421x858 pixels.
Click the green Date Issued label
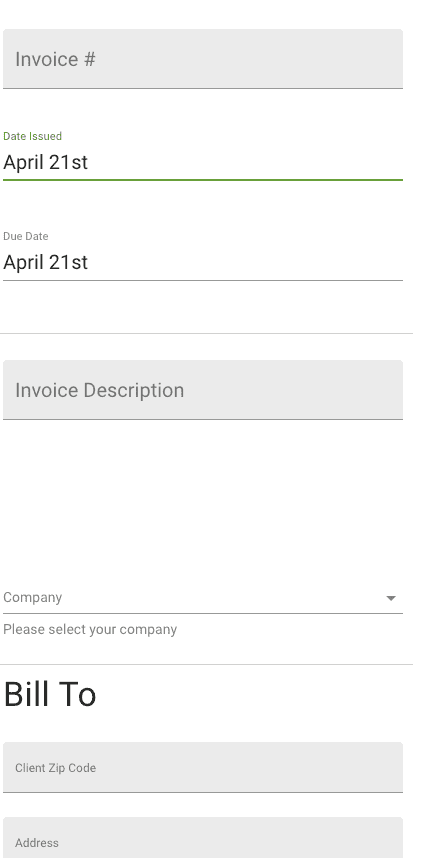[x=32, y=136]
